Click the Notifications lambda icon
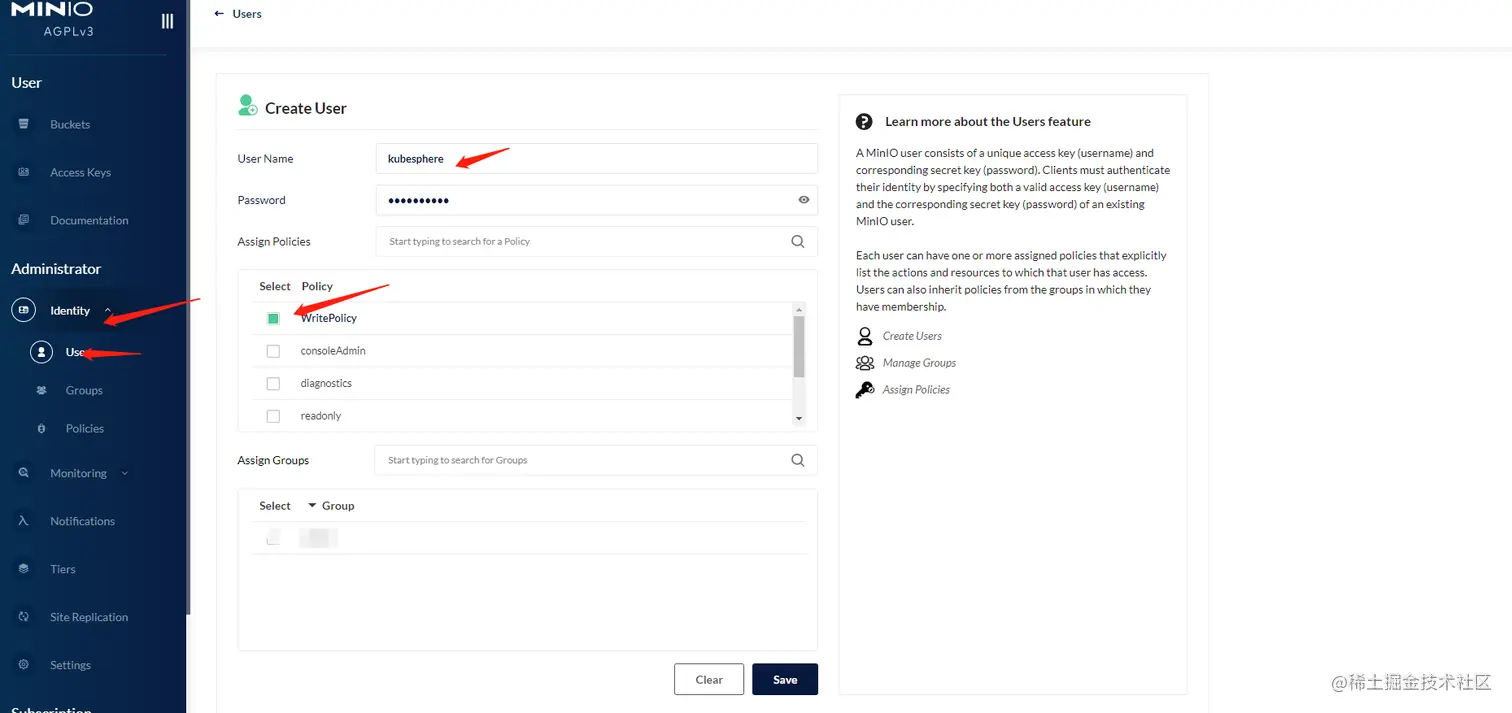The image size is (1512, 713). 23,521
